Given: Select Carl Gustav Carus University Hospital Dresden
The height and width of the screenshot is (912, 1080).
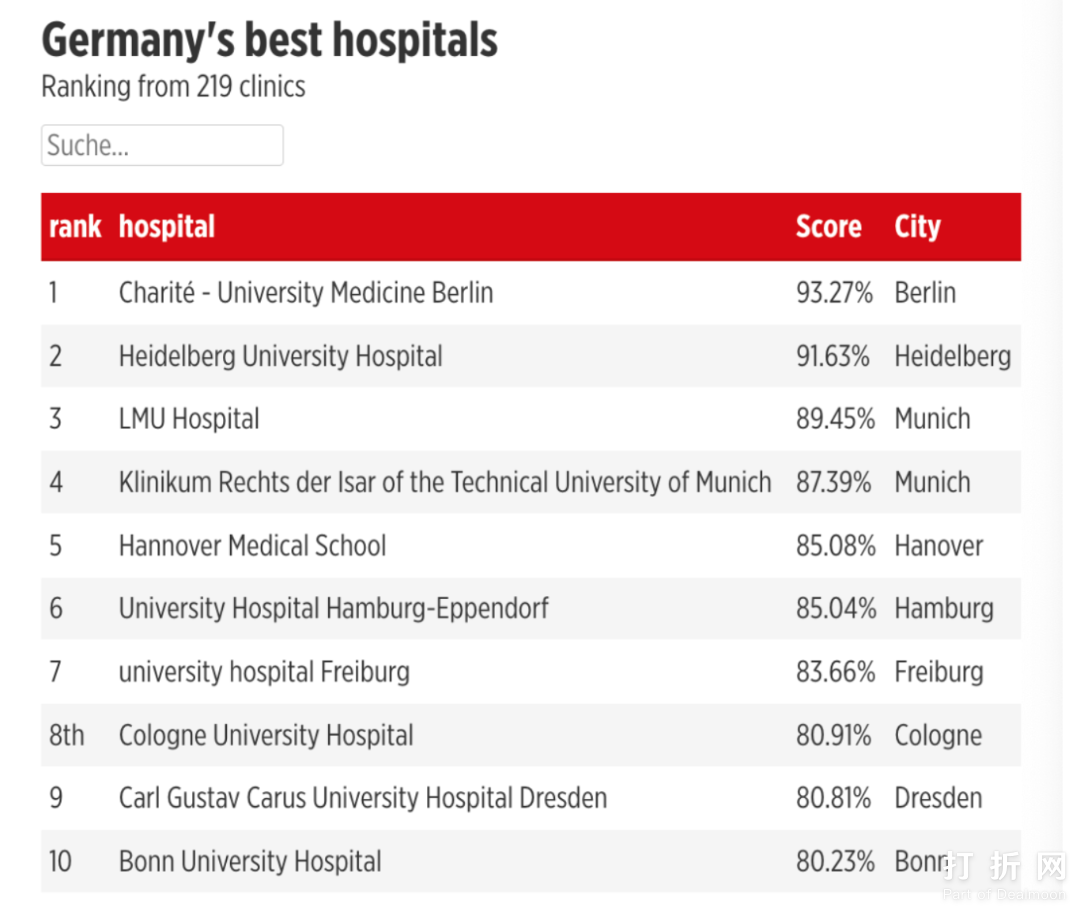Looking at the screenshot, I should tap(362, 799).
